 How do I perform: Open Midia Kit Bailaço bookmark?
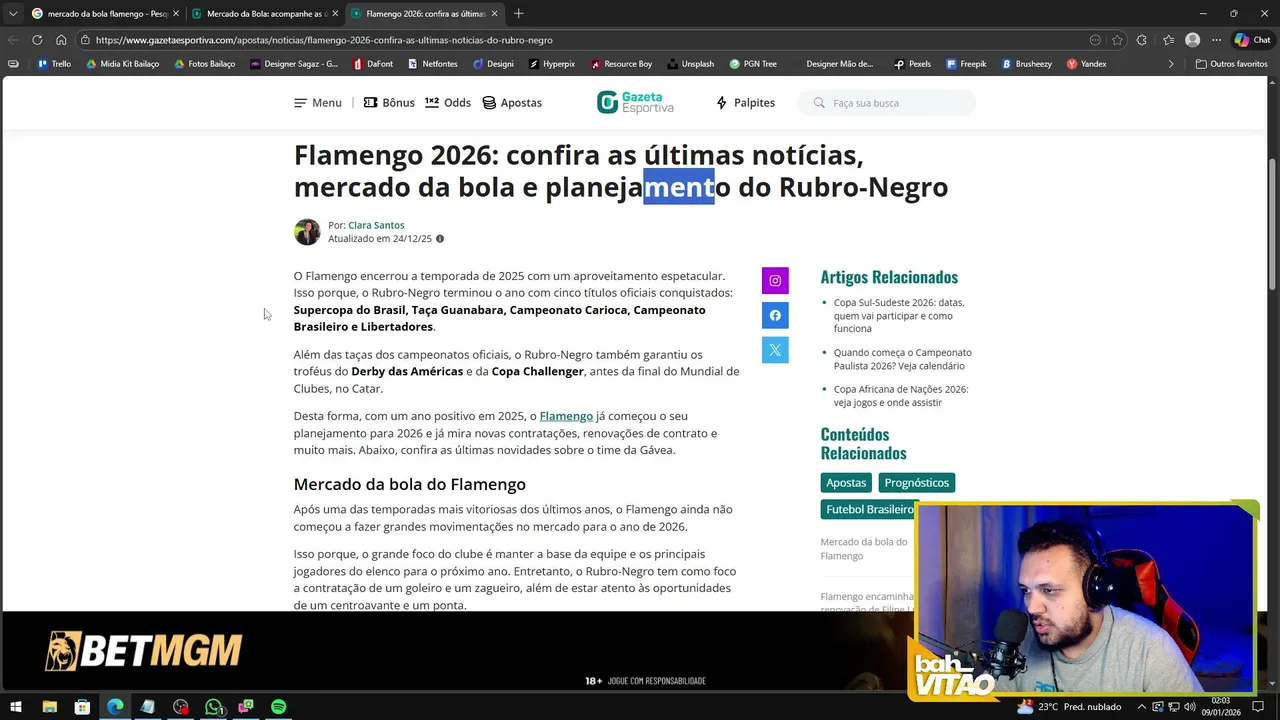123,64
